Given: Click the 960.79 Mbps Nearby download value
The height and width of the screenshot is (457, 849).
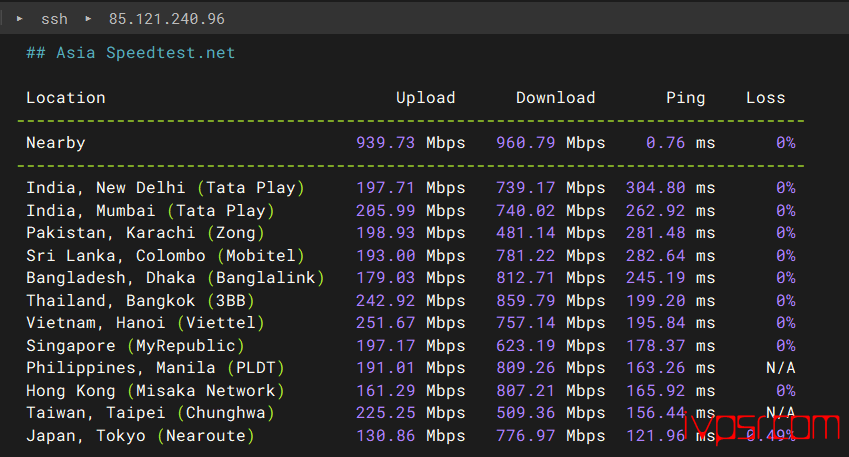Looking at the screenshot, I should point(551,142).
